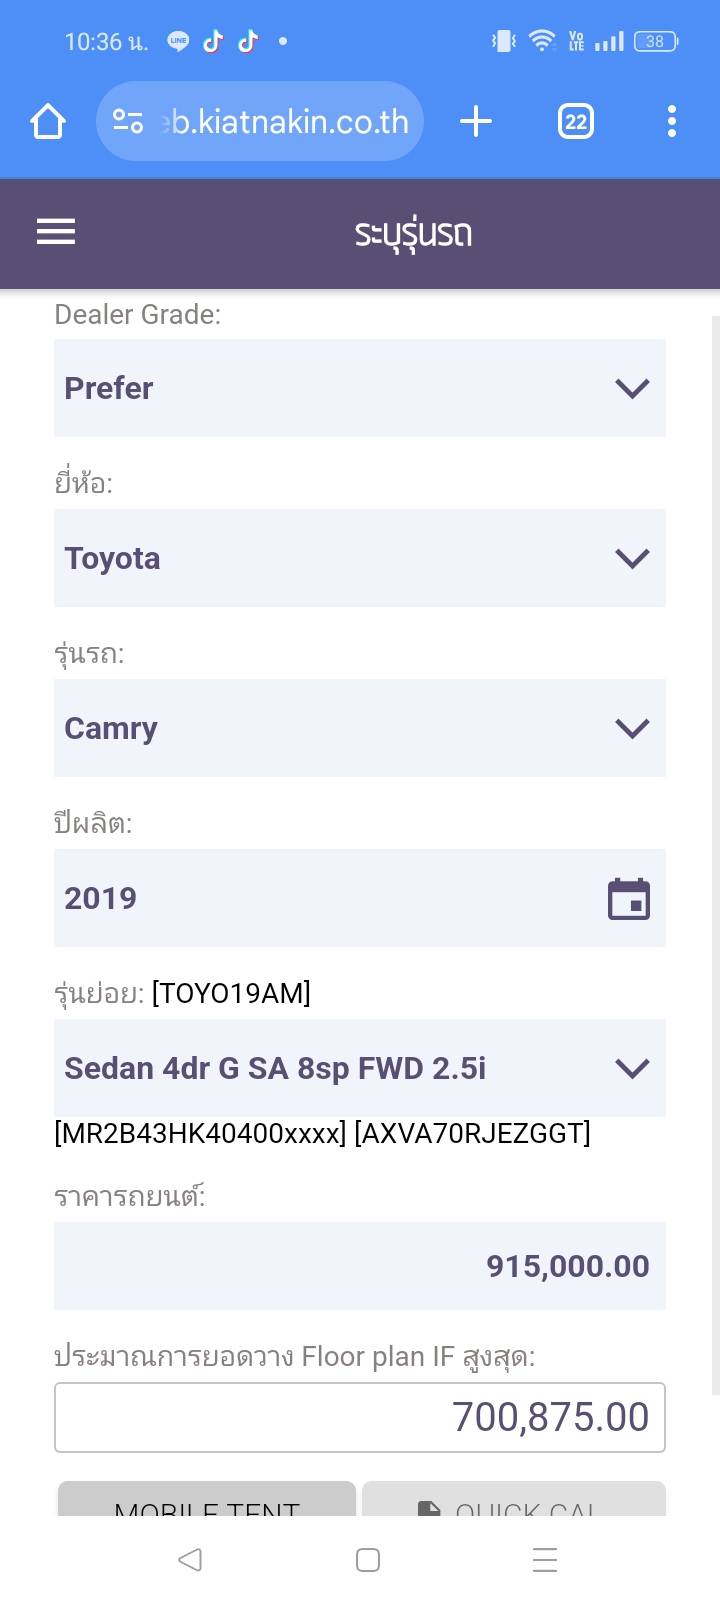The image size is (720, 1604).
Task: Click the MOBILE TENT button
Action: [x=207, y=1500]
